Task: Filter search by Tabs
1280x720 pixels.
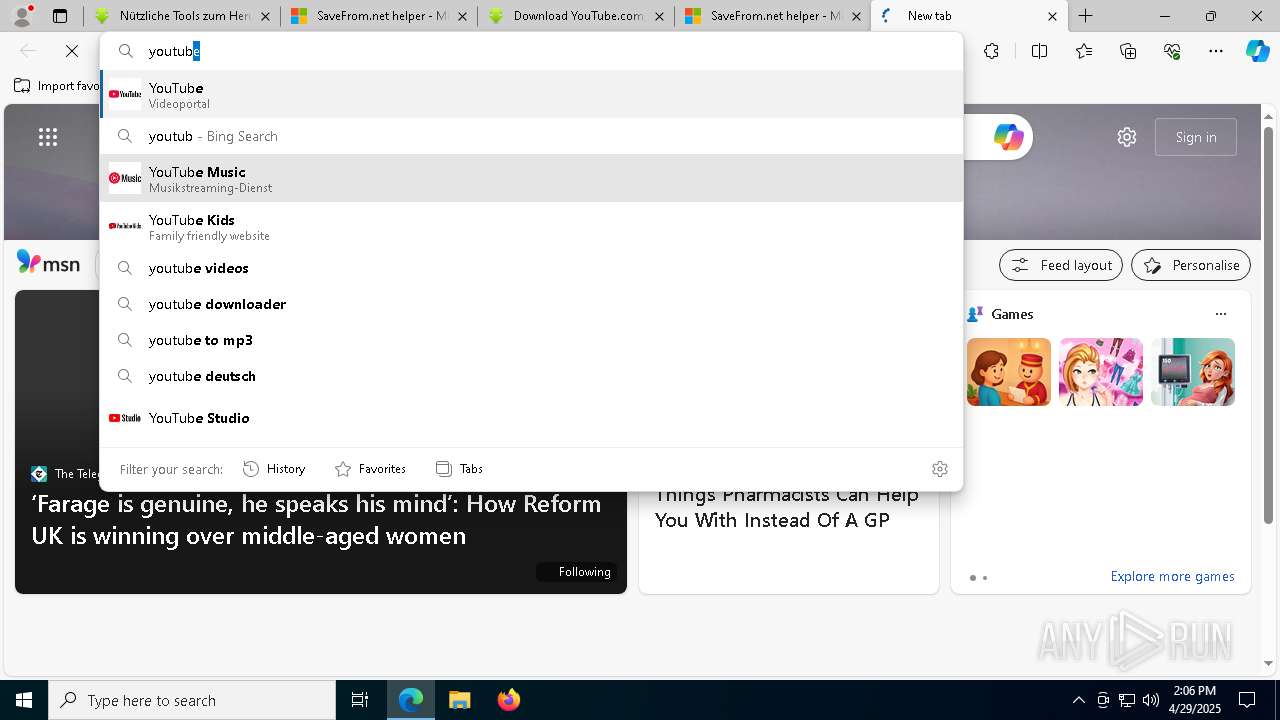Action: pyautogui.click(x=459, y=469)
